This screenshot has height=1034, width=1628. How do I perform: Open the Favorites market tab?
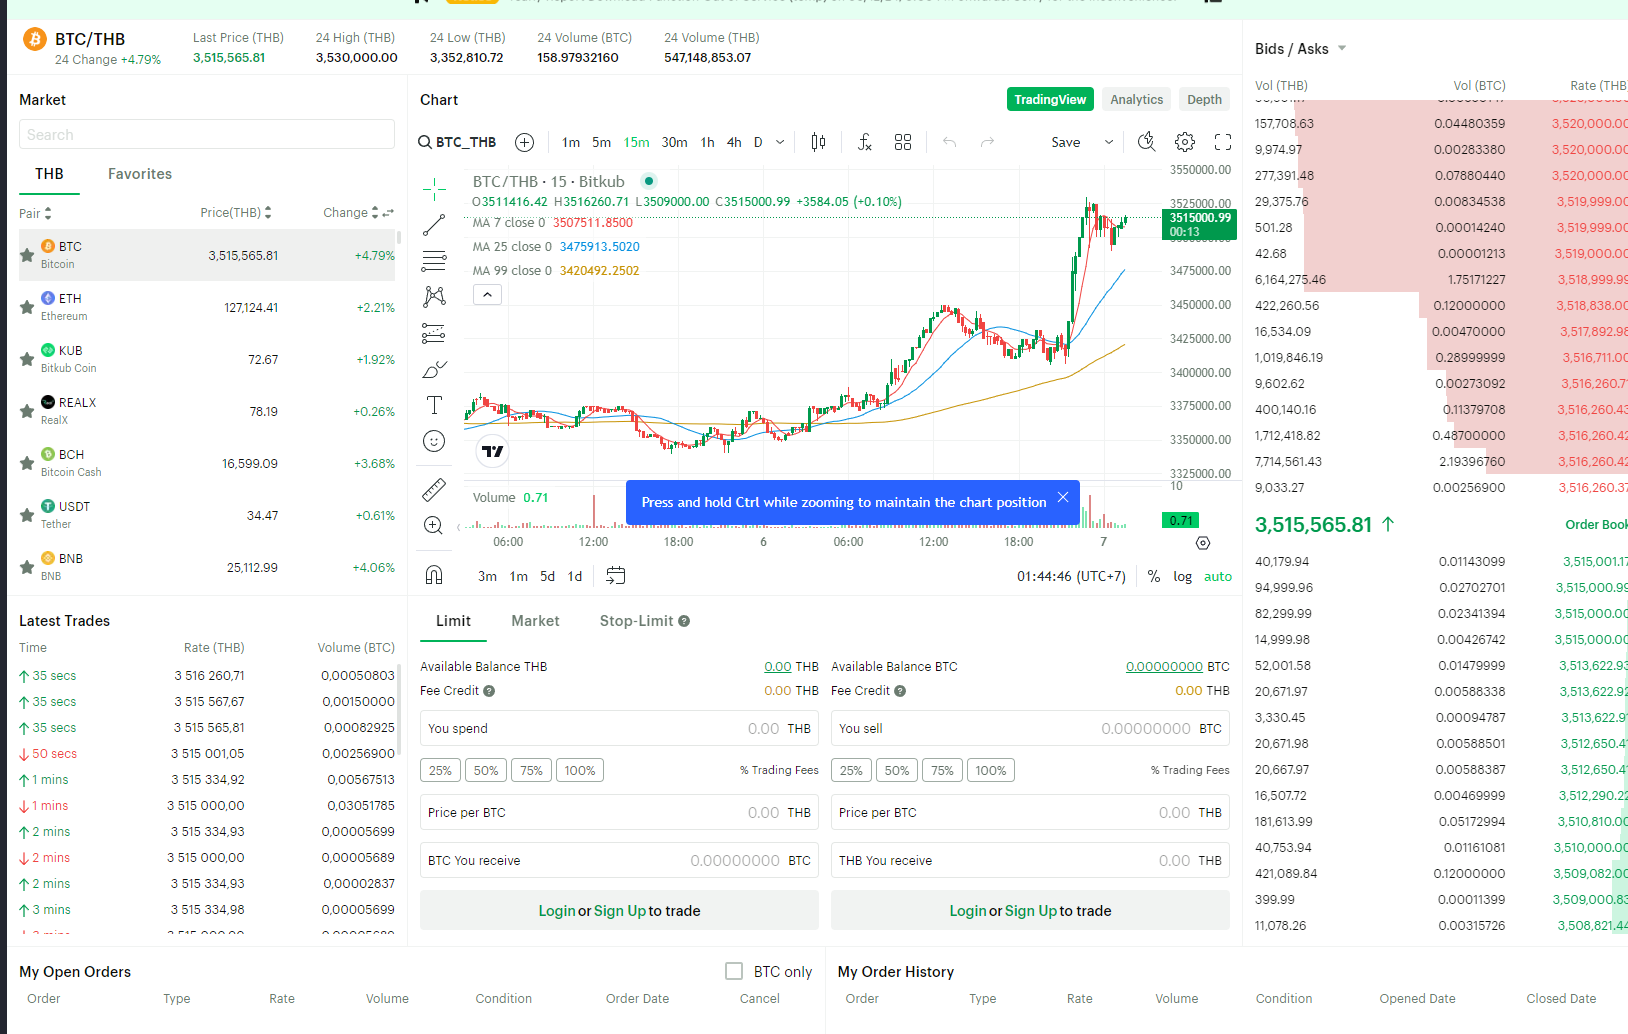140,174
